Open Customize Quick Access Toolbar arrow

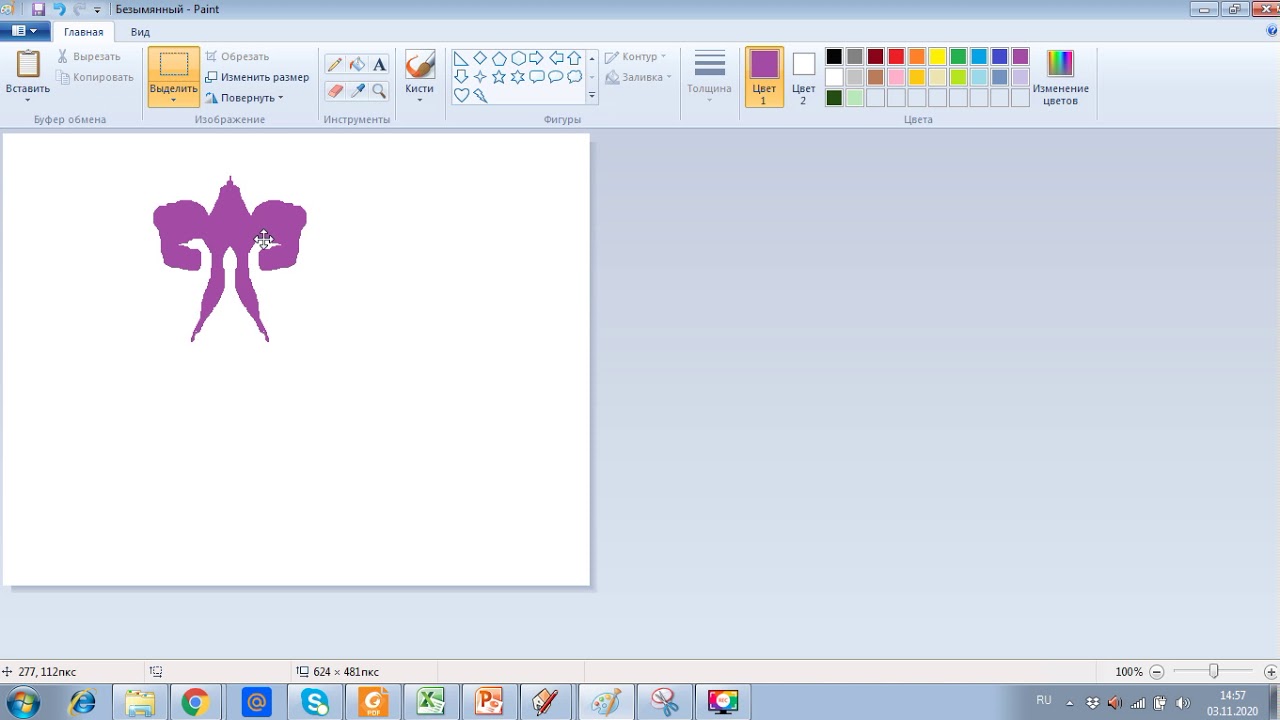pos(97,10)
